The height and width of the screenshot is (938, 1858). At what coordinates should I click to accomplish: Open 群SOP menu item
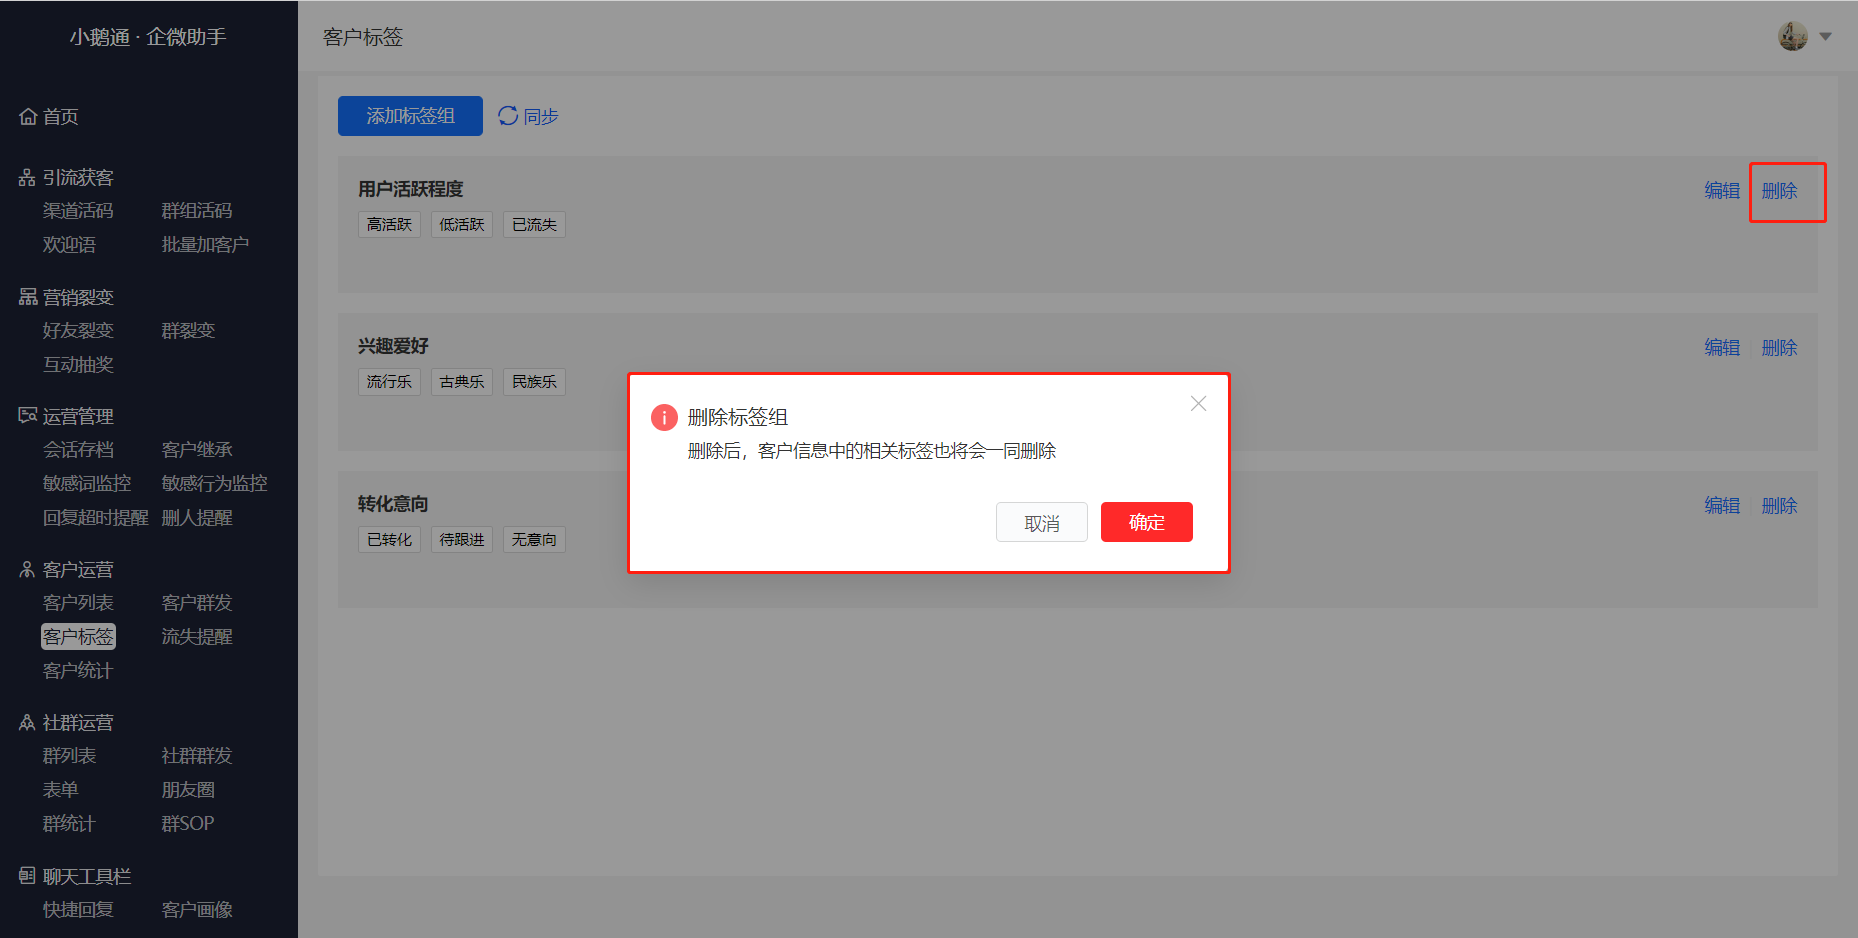click(188, 824)
